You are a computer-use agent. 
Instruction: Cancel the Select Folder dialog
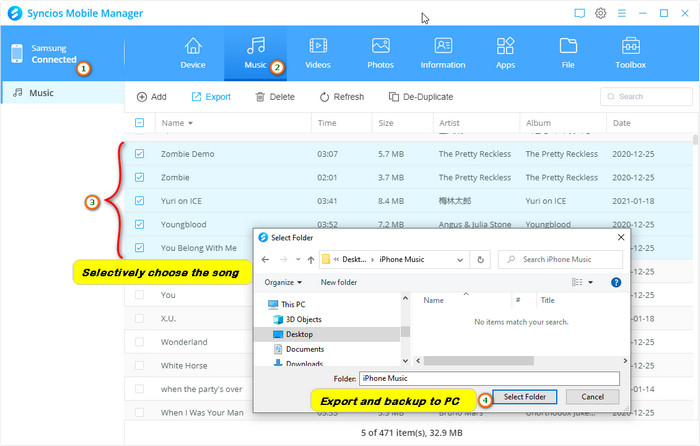pos(592,397)
